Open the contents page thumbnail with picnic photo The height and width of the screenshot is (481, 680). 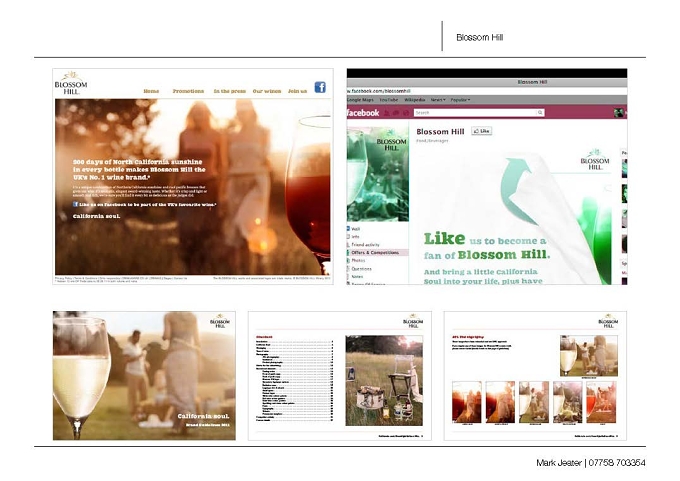pos(340,376)
